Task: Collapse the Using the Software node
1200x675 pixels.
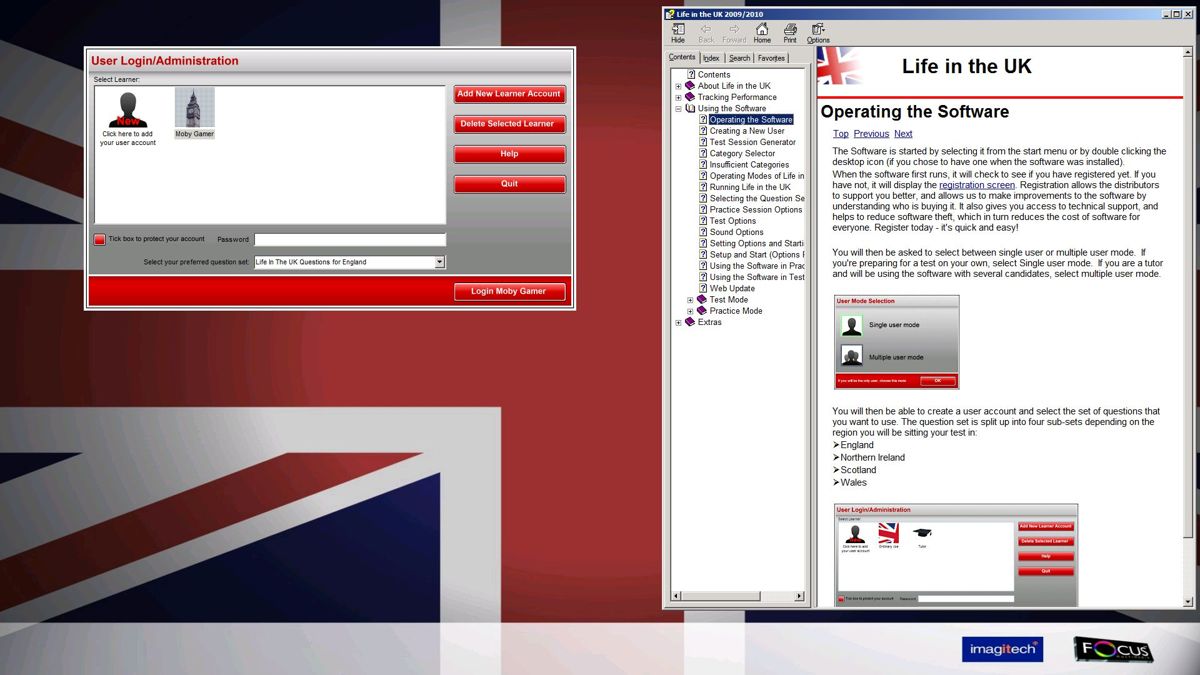Action: point(678,108)
